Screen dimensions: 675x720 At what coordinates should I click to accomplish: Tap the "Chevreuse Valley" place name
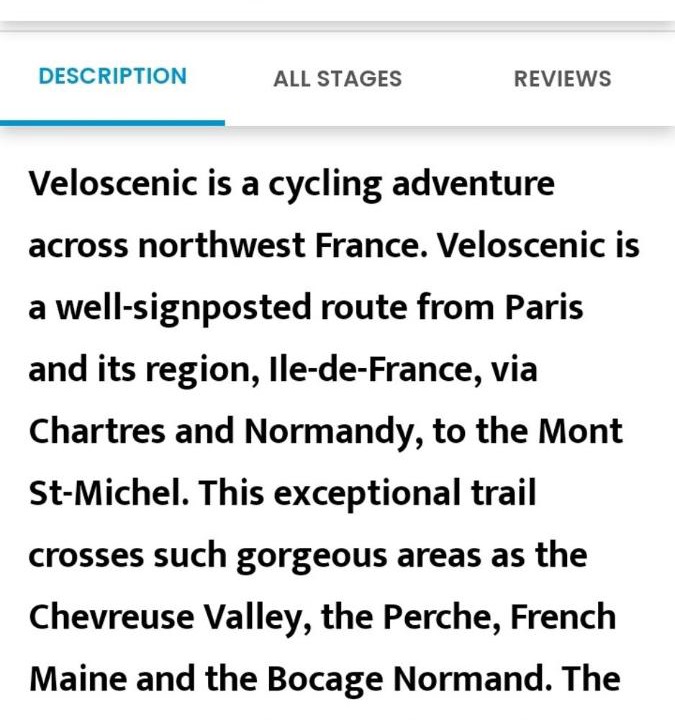click(x=158, y=617)
